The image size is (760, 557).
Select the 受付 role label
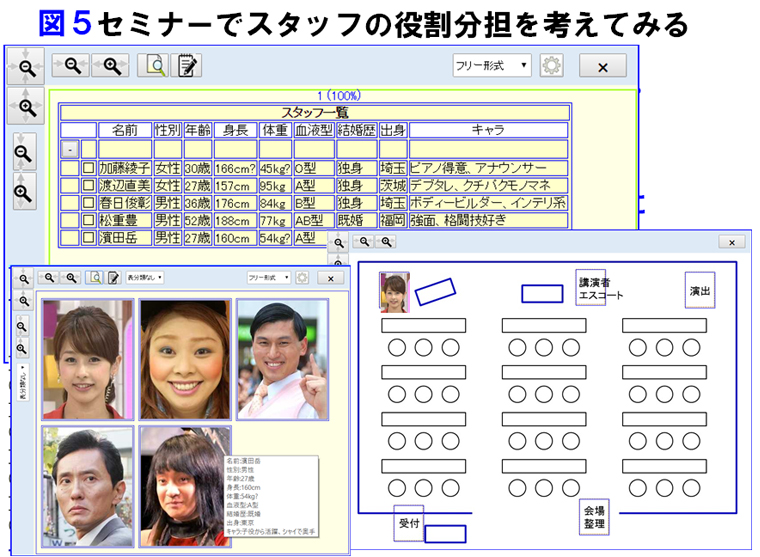tap(409, 523)
